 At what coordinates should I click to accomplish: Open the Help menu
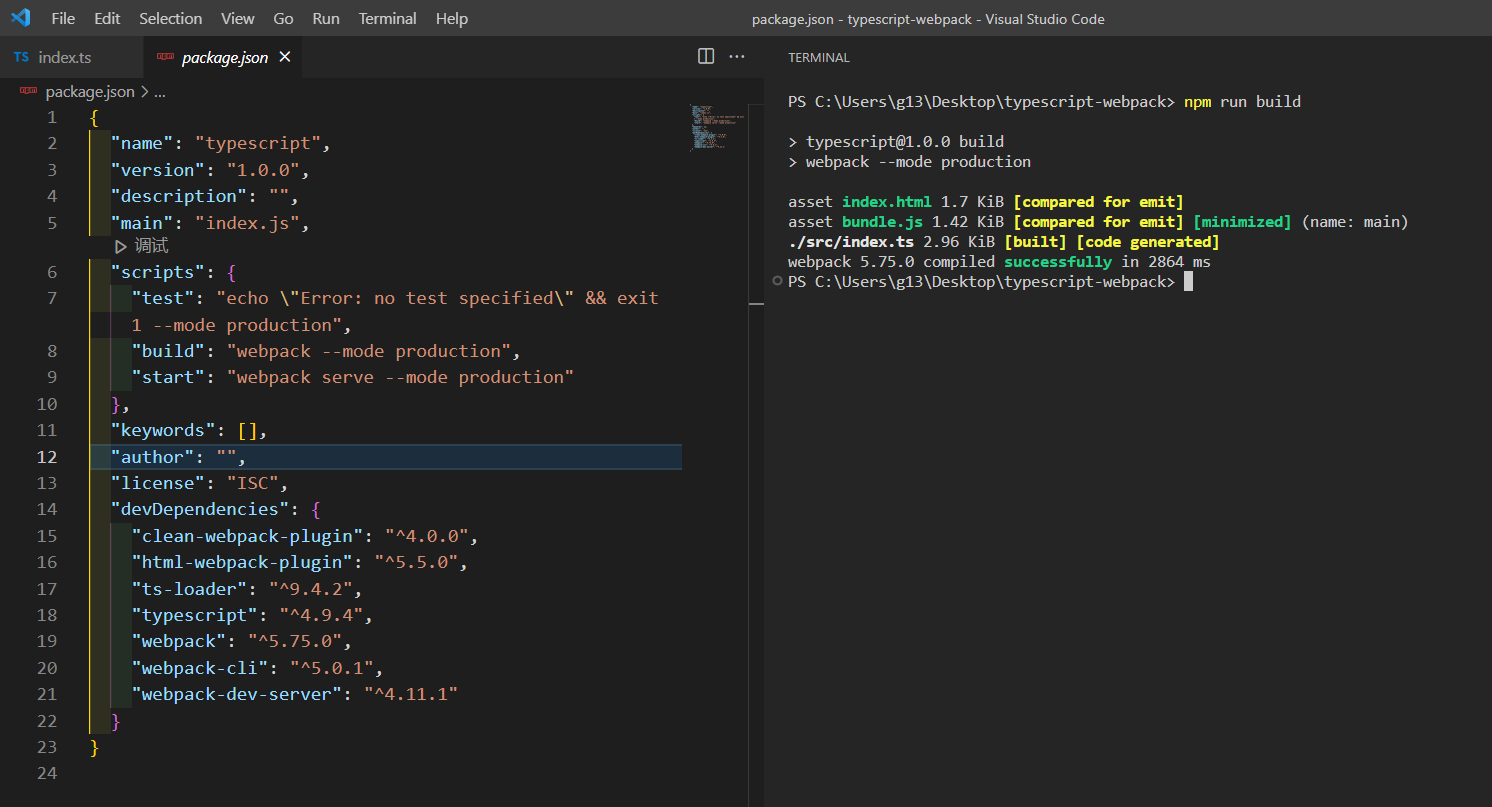click(x=452, y=19)
